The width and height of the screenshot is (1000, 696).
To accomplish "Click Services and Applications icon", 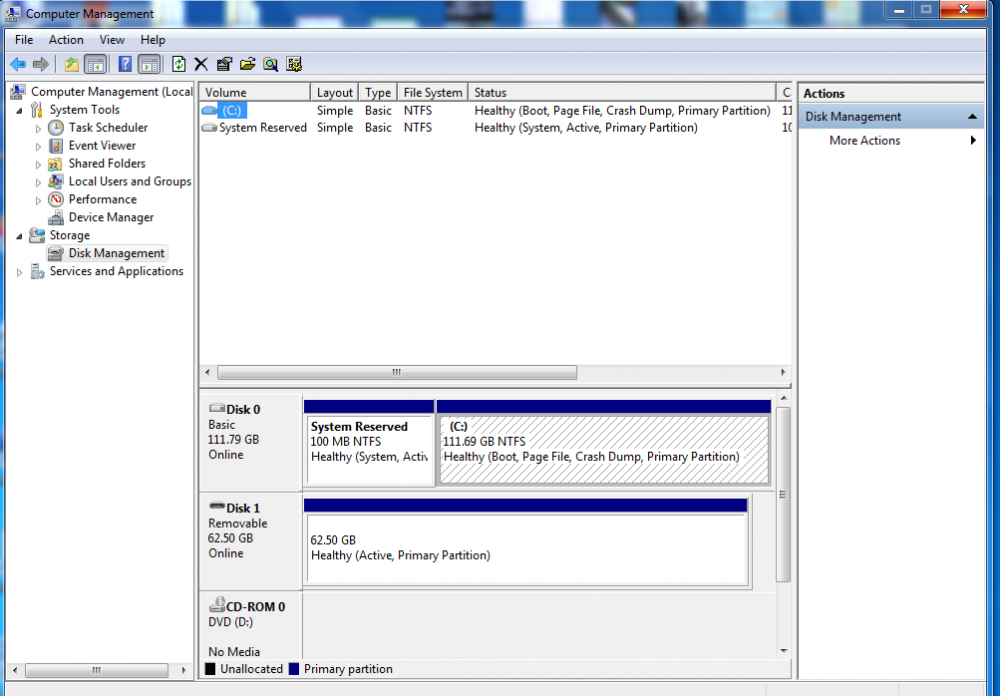I will pyautogui.click(x=37, y=272).
